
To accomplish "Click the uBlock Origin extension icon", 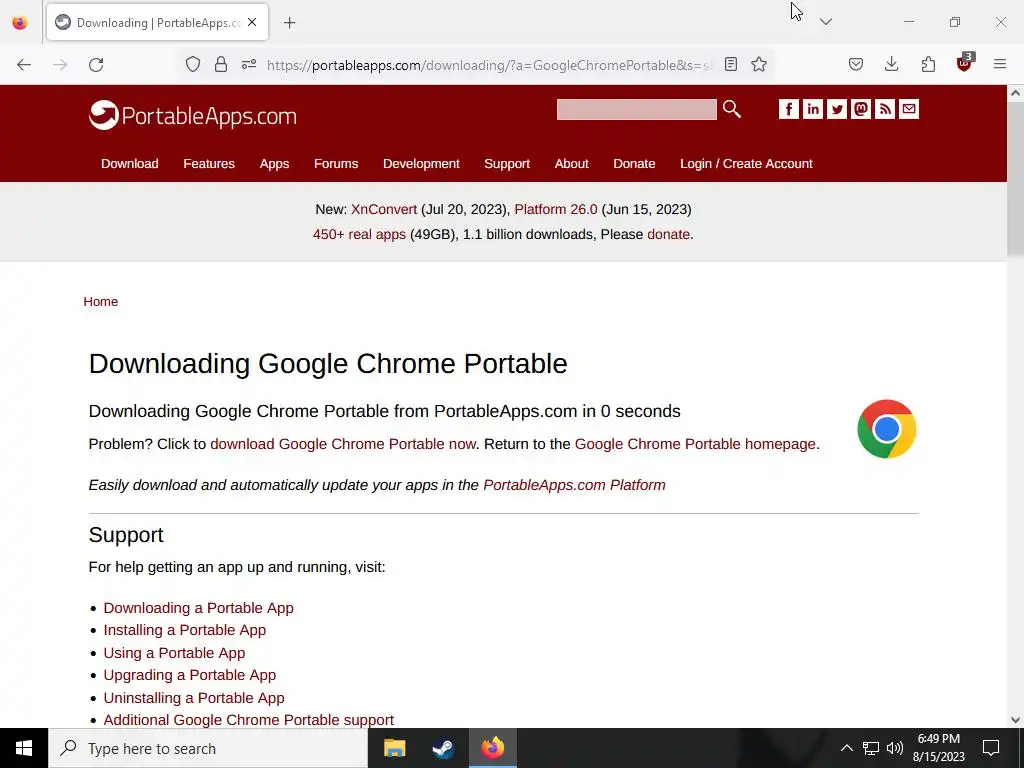I will [964, 63].
